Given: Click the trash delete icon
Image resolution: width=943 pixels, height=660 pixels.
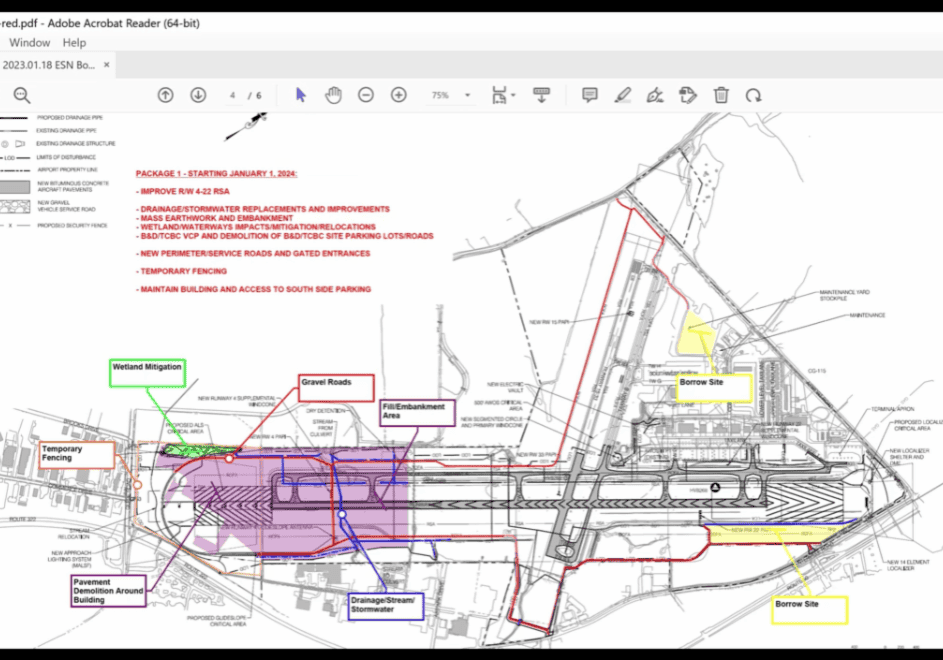Looking at the screenshot, I should tap(721, 95).
